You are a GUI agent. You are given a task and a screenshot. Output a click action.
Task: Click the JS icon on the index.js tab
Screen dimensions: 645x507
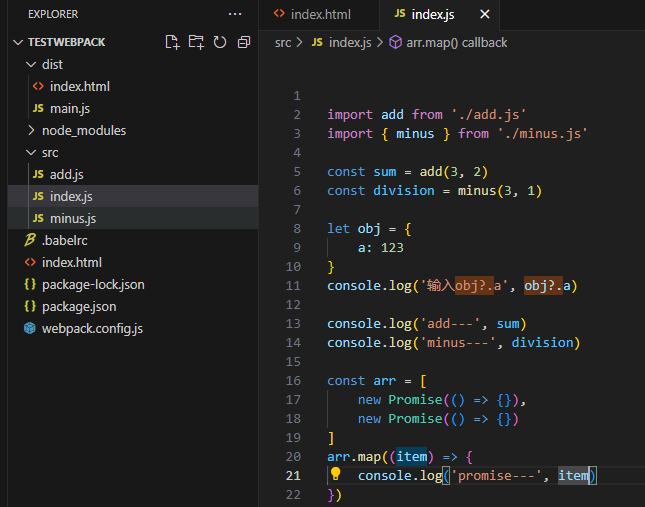[x=400, y=14]
